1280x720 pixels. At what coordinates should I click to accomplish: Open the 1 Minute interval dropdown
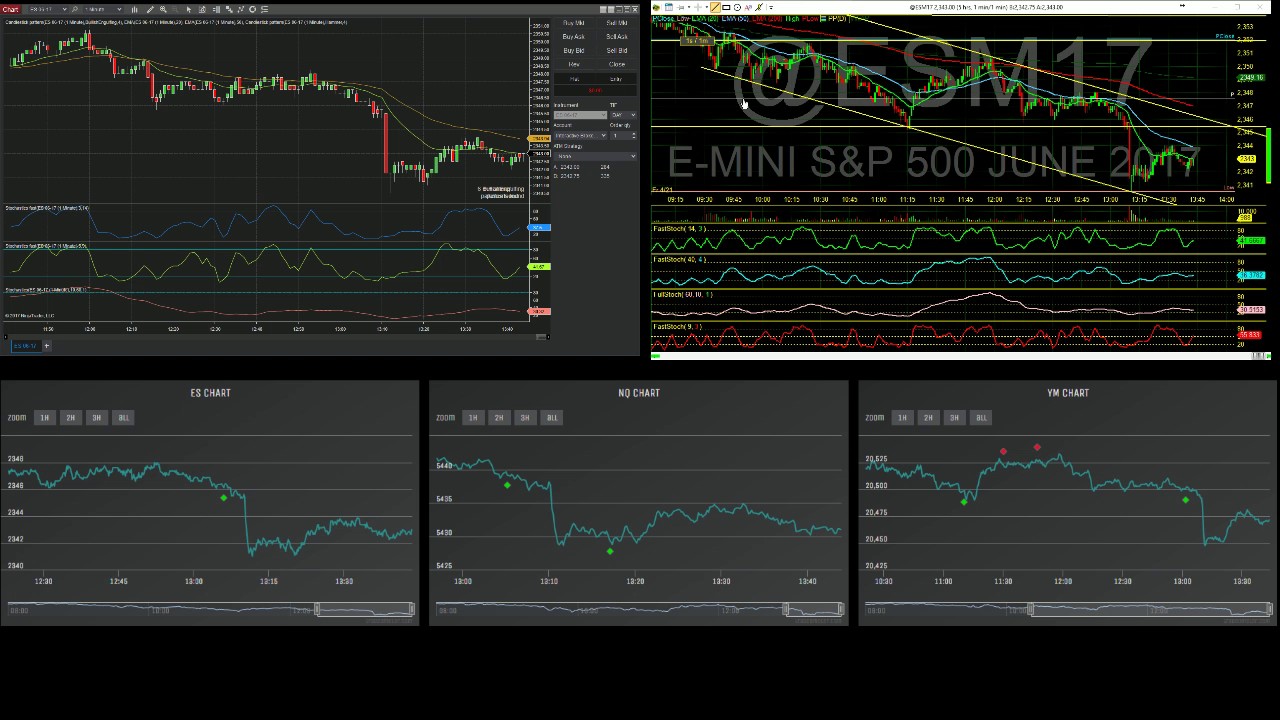tap(103, 9)
